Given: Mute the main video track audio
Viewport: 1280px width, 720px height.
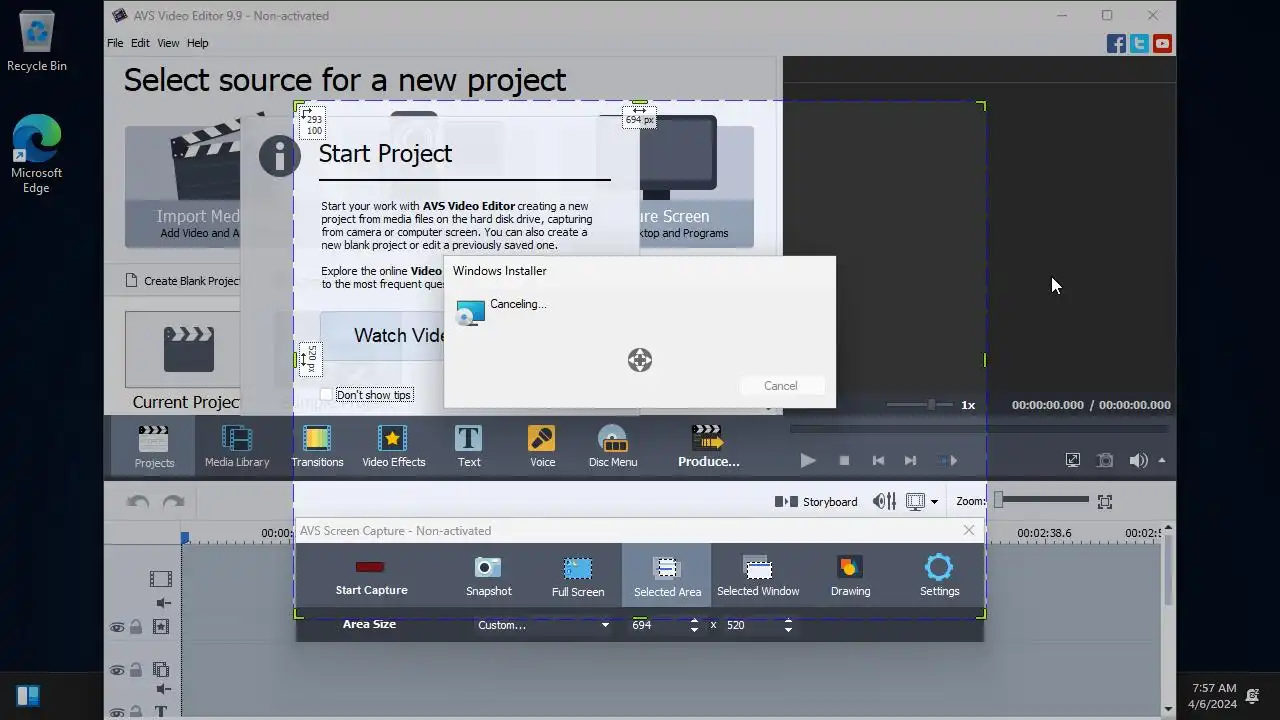Looking at the screenshot, I should pos(162,603).
